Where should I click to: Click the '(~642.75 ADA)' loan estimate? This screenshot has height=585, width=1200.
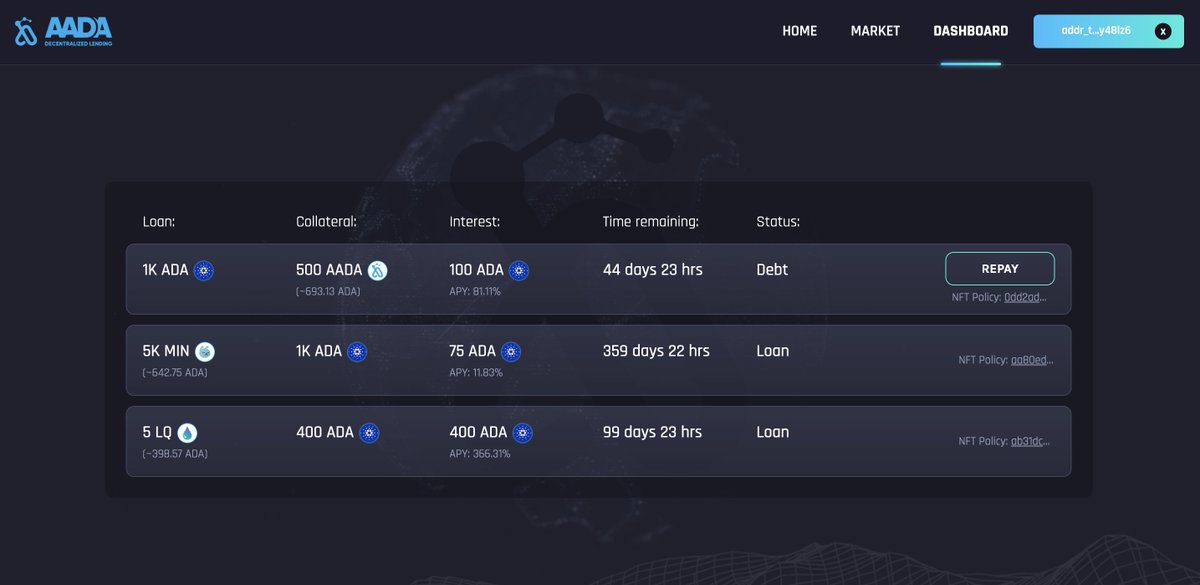[x=175, y=373]
